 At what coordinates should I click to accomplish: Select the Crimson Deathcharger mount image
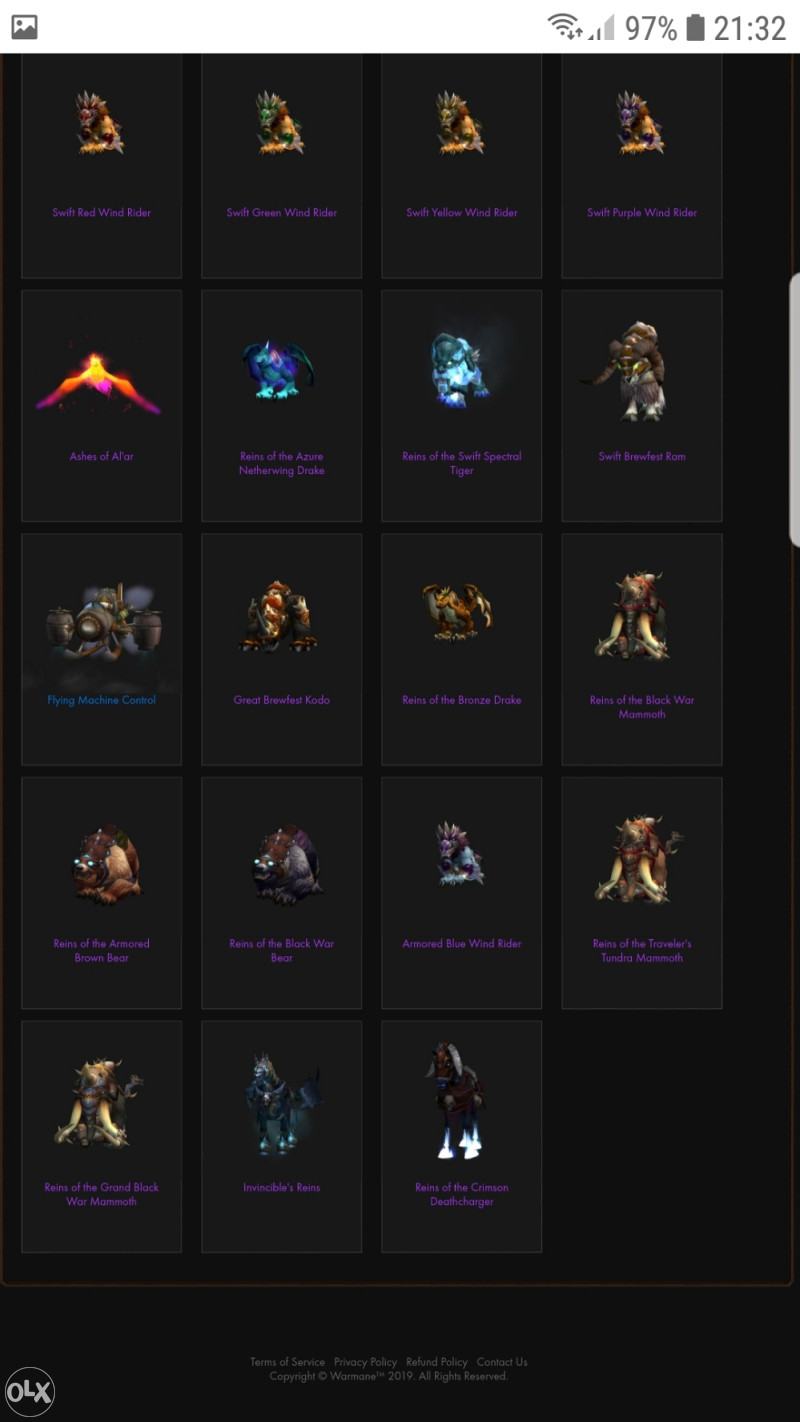tap(458, 1100)
